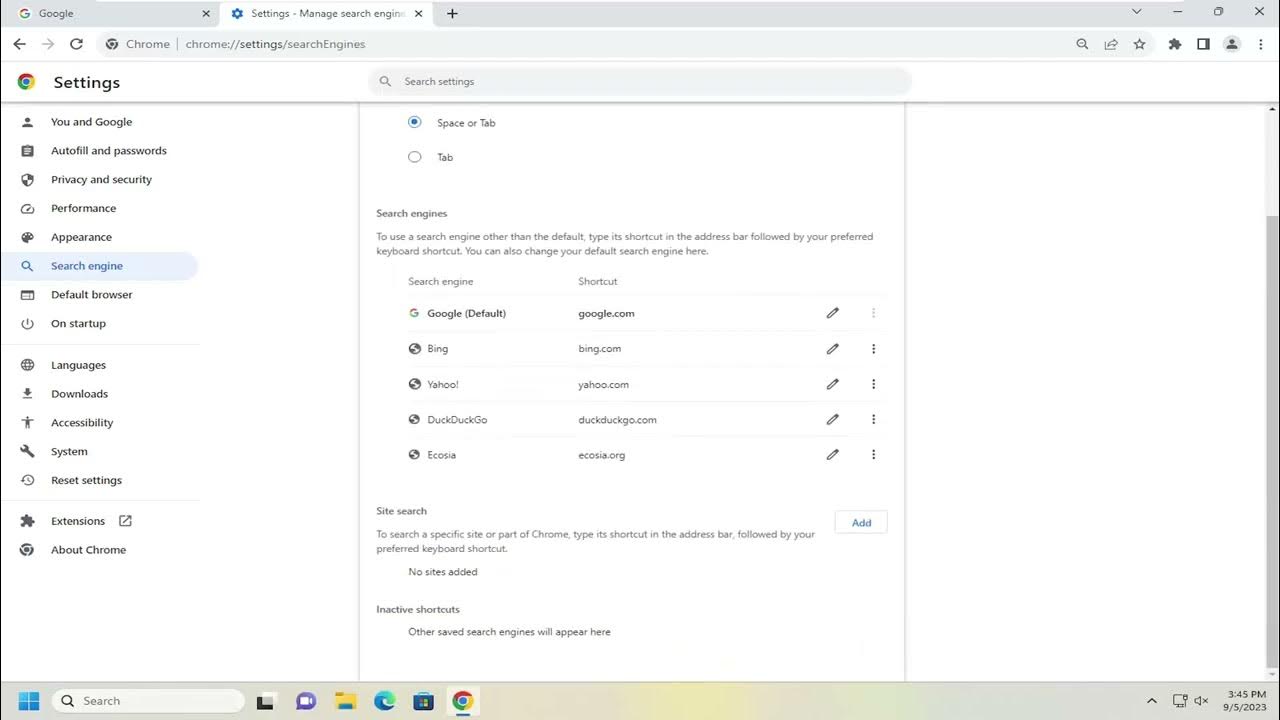The image size is (1280, 720).
Task: Click the address bar URL
Action: 275,44
